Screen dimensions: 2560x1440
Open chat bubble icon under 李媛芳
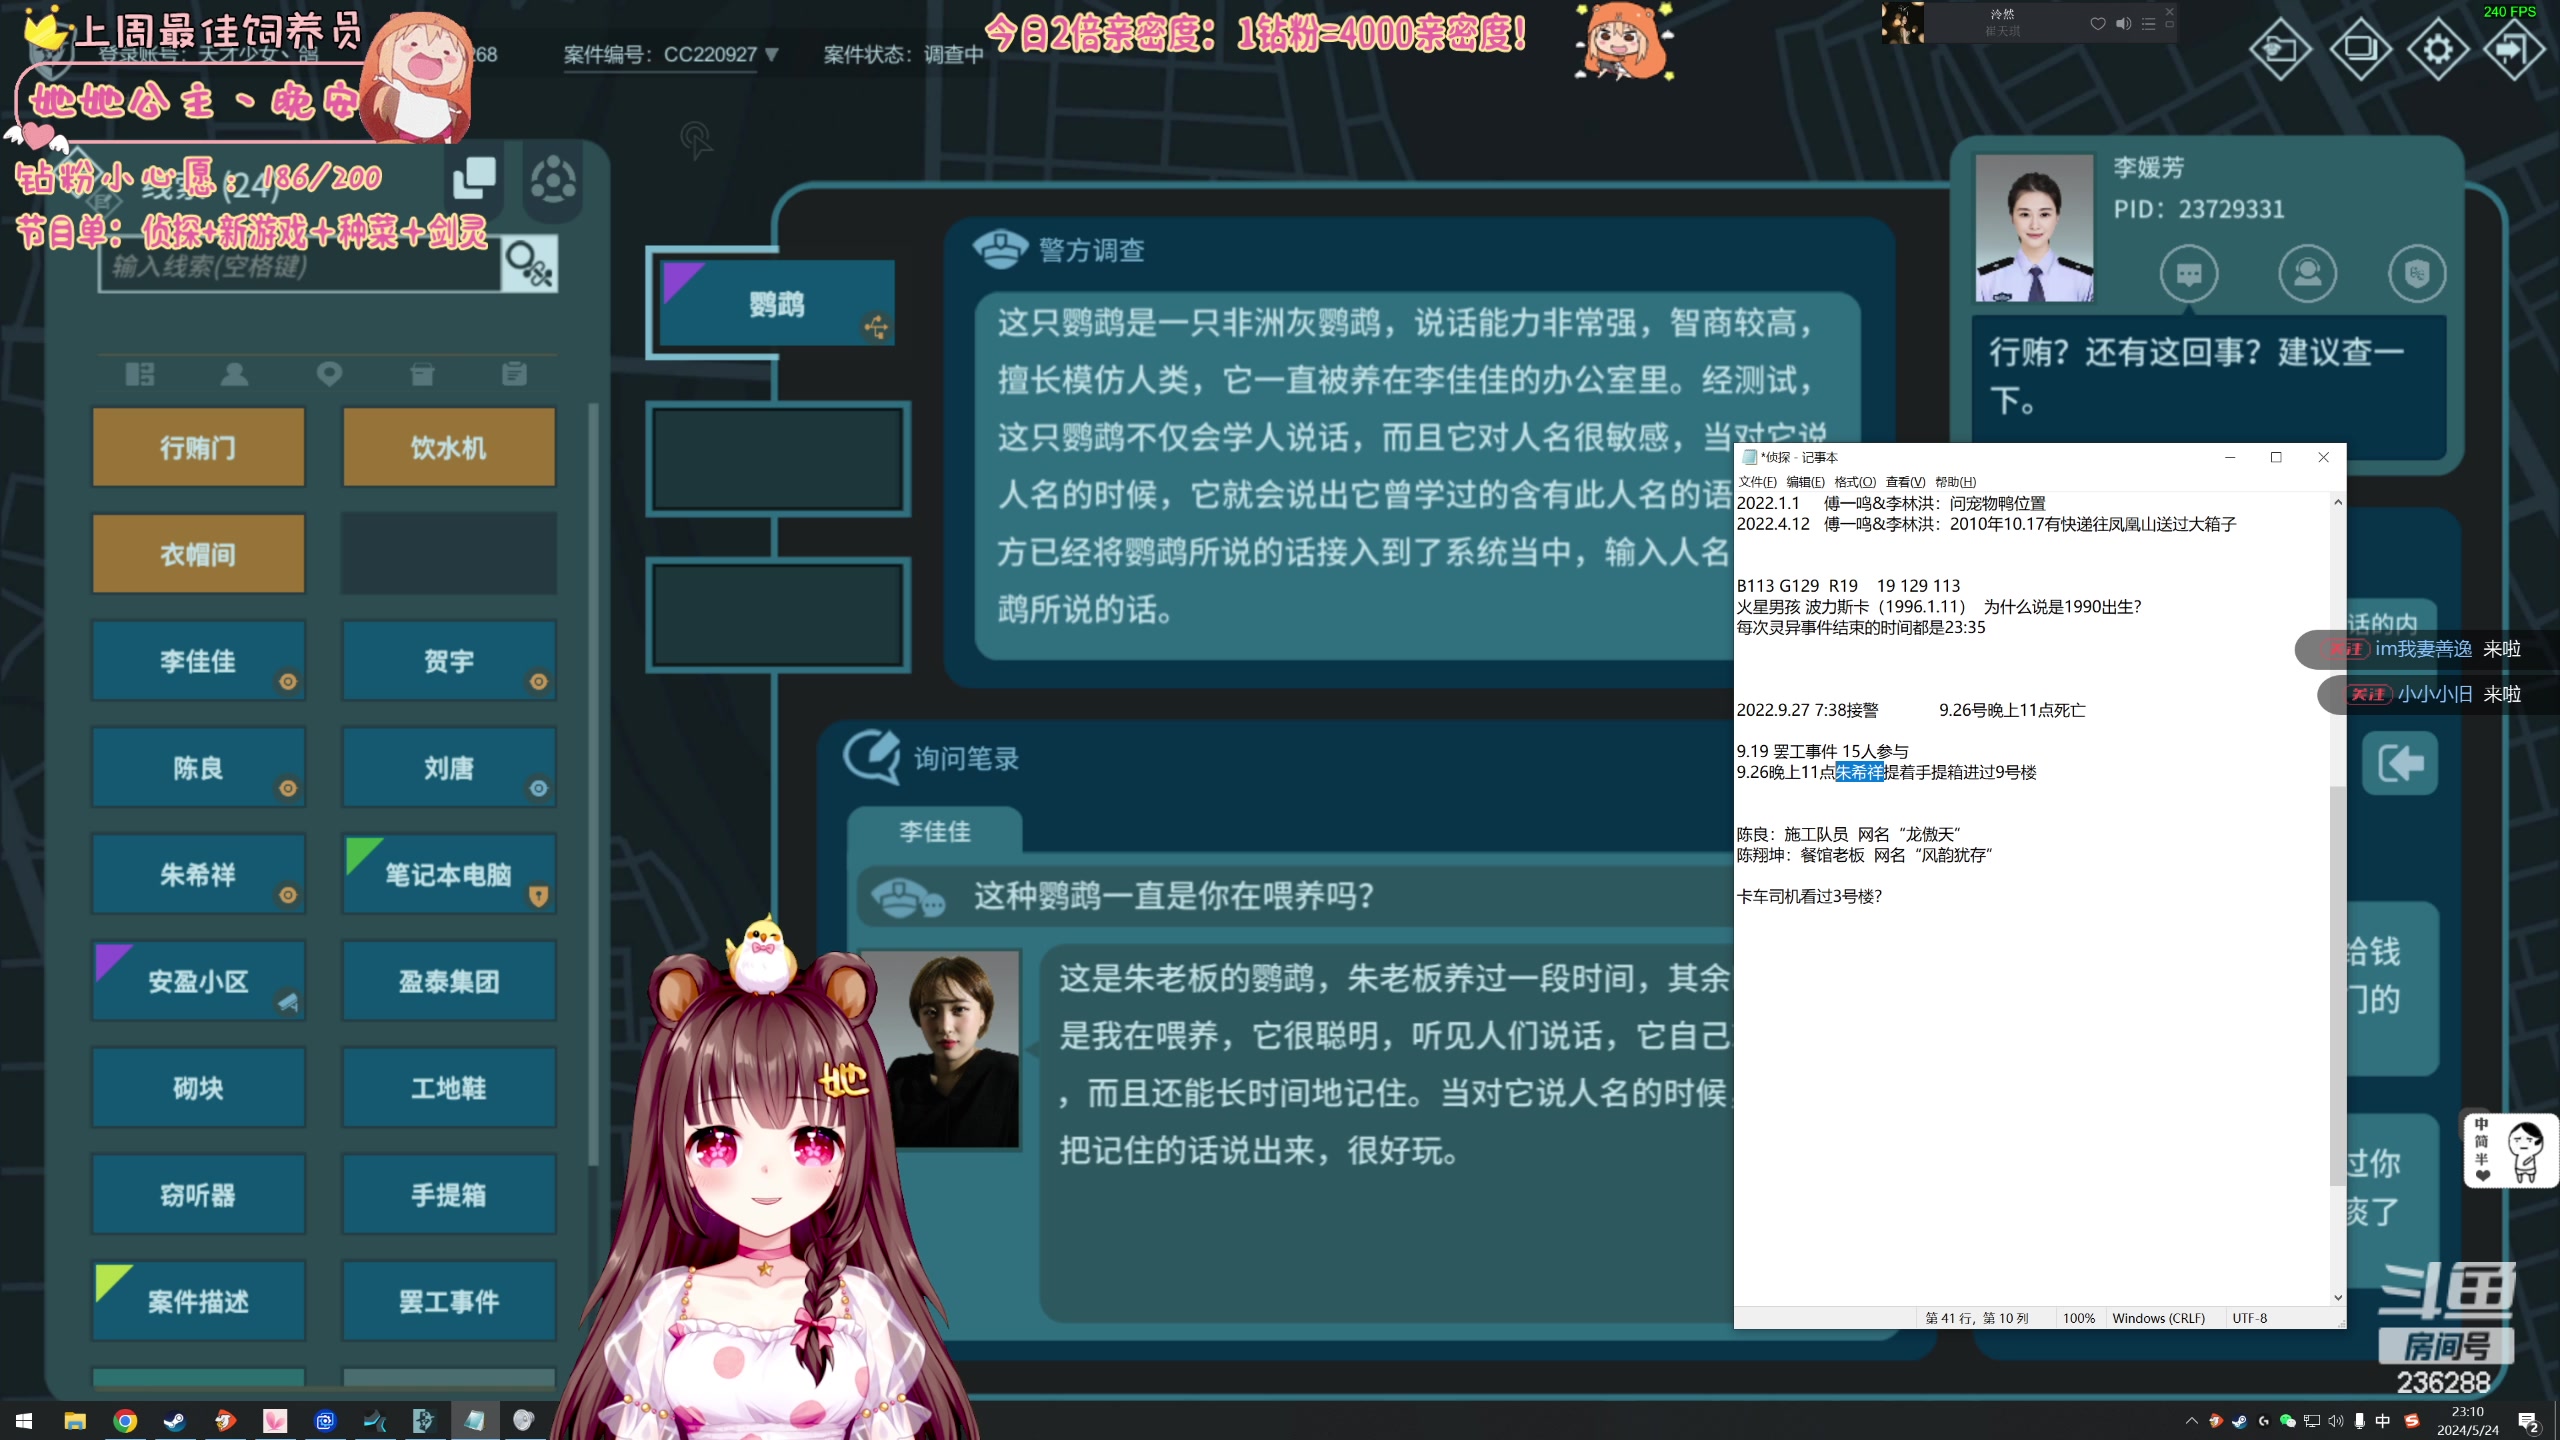click(2189, 273)
